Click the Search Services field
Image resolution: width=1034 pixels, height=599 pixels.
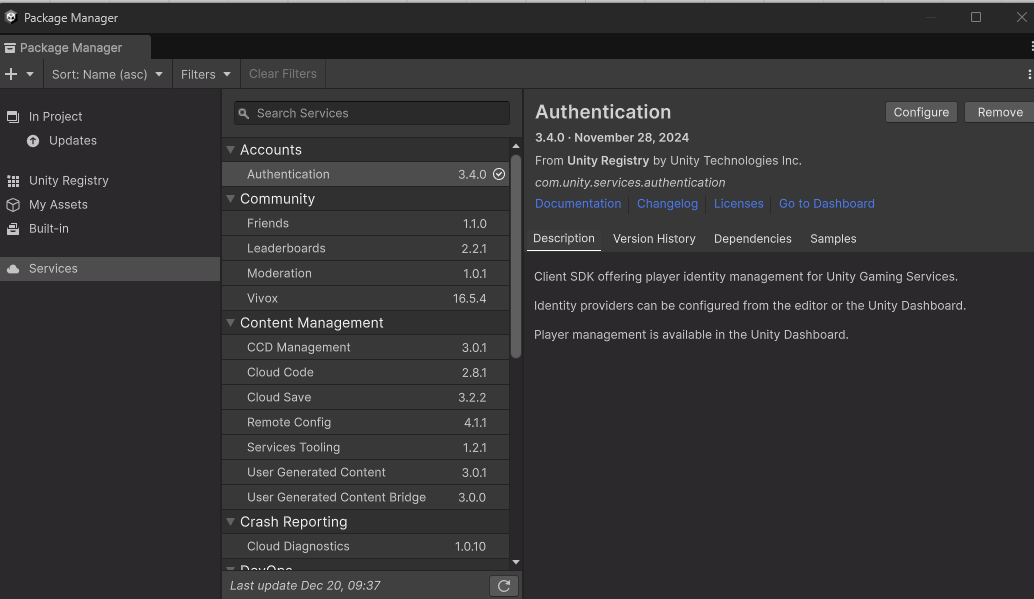point(372,114)
